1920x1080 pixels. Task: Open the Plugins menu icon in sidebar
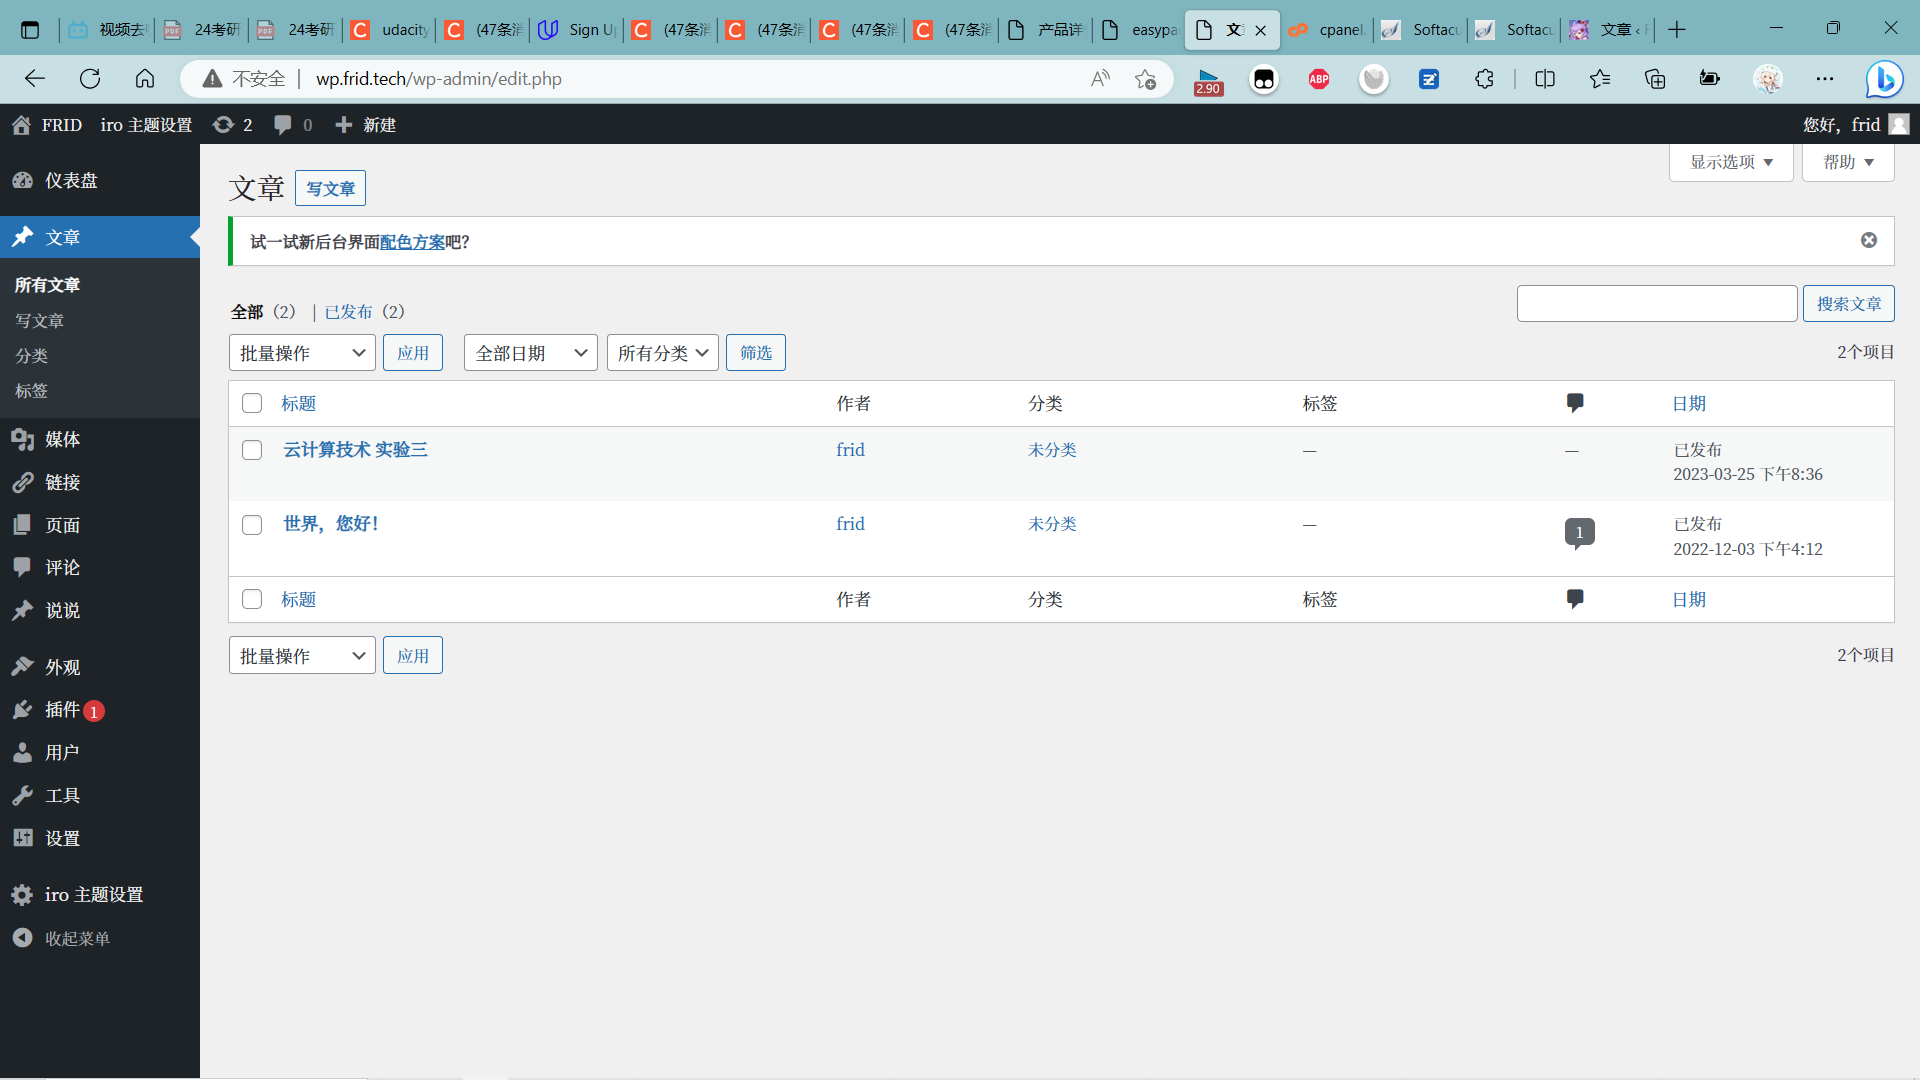[22, 710]
